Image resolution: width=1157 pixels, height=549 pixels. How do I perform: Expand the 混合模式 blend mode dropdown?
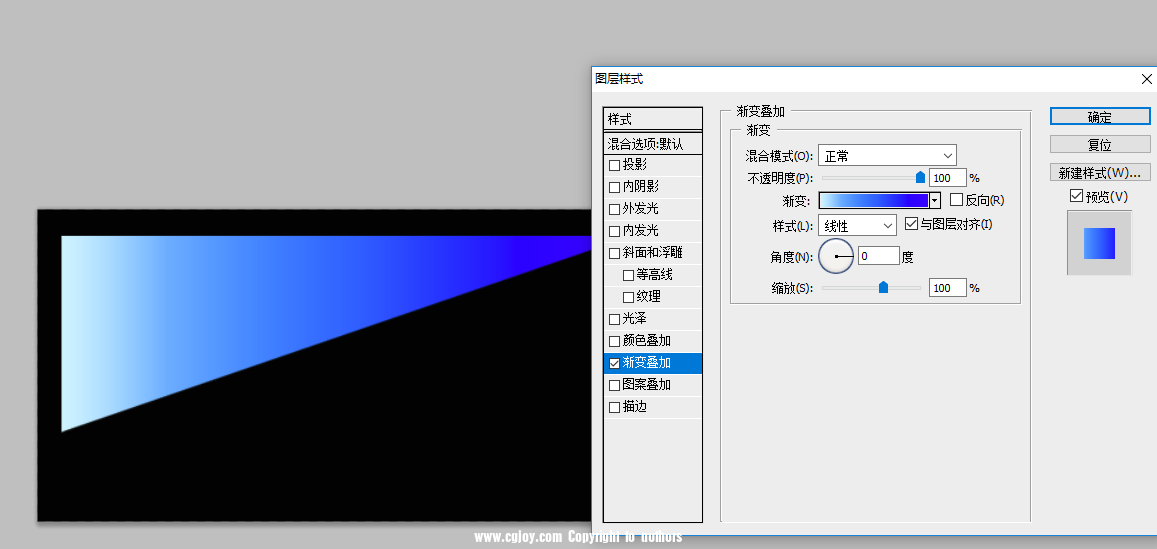[x=887, y=155]
